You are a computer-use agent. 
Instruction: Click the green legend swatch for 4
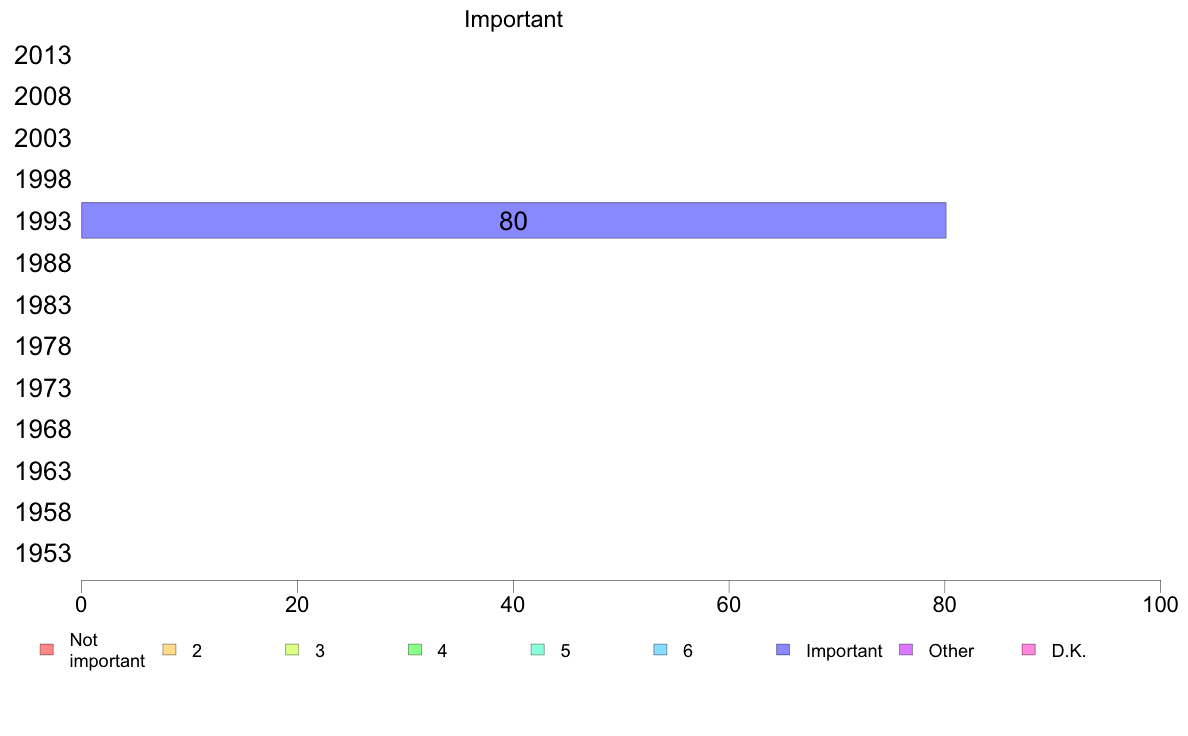click(x=415, y=650)
